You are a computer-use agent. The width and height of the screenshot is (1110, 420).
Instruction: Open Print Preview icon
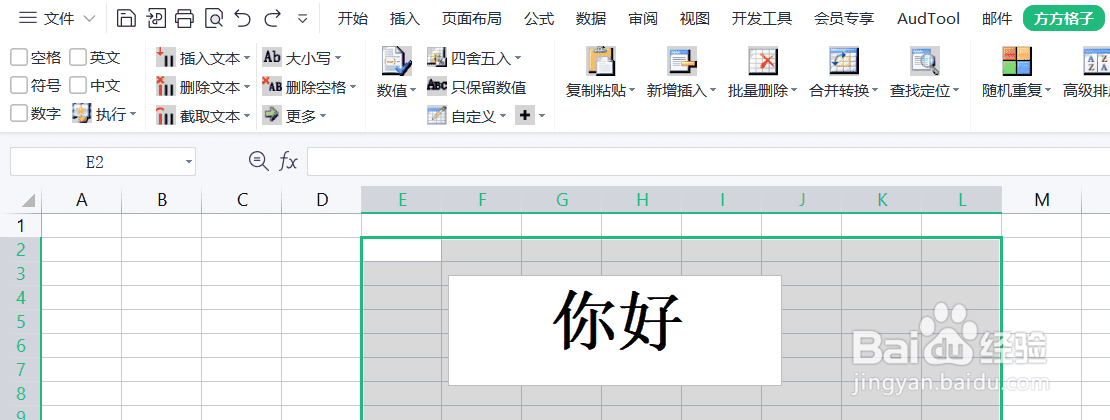coord(214,18)
